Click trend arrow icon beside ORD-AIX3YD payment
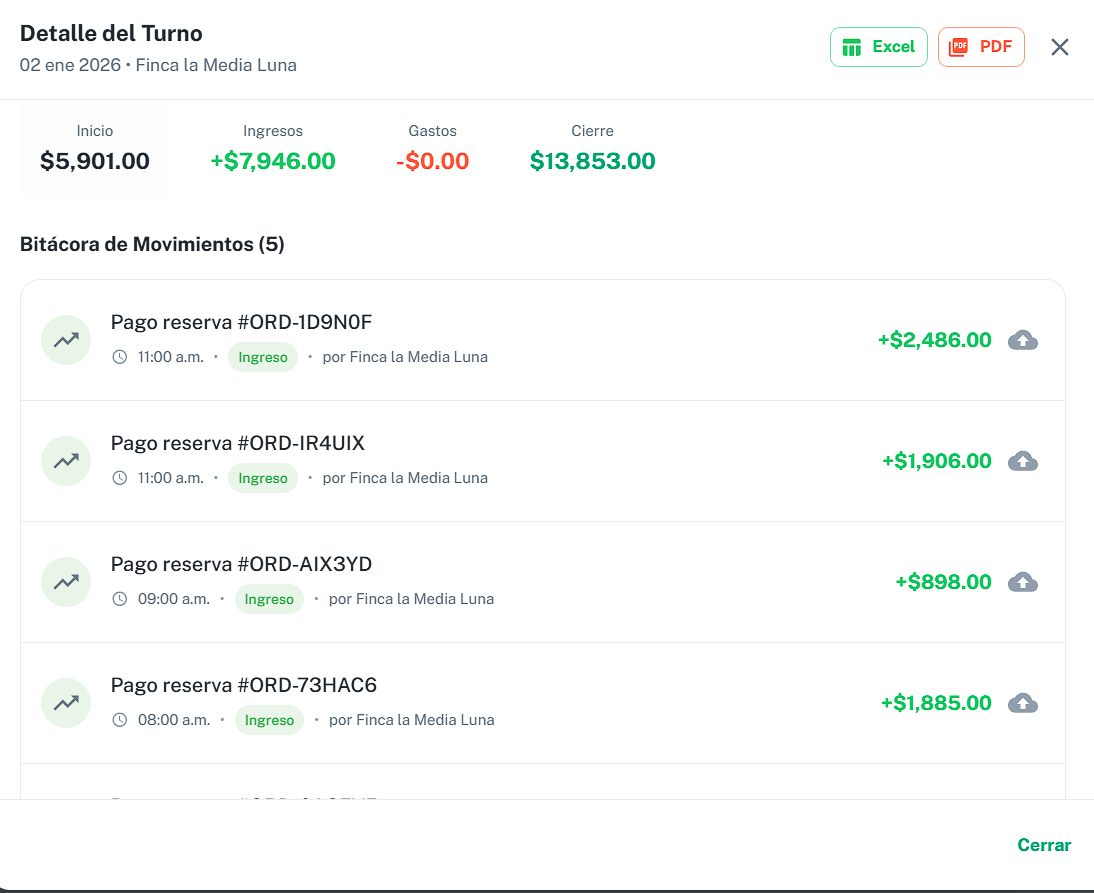 (66, 582)
